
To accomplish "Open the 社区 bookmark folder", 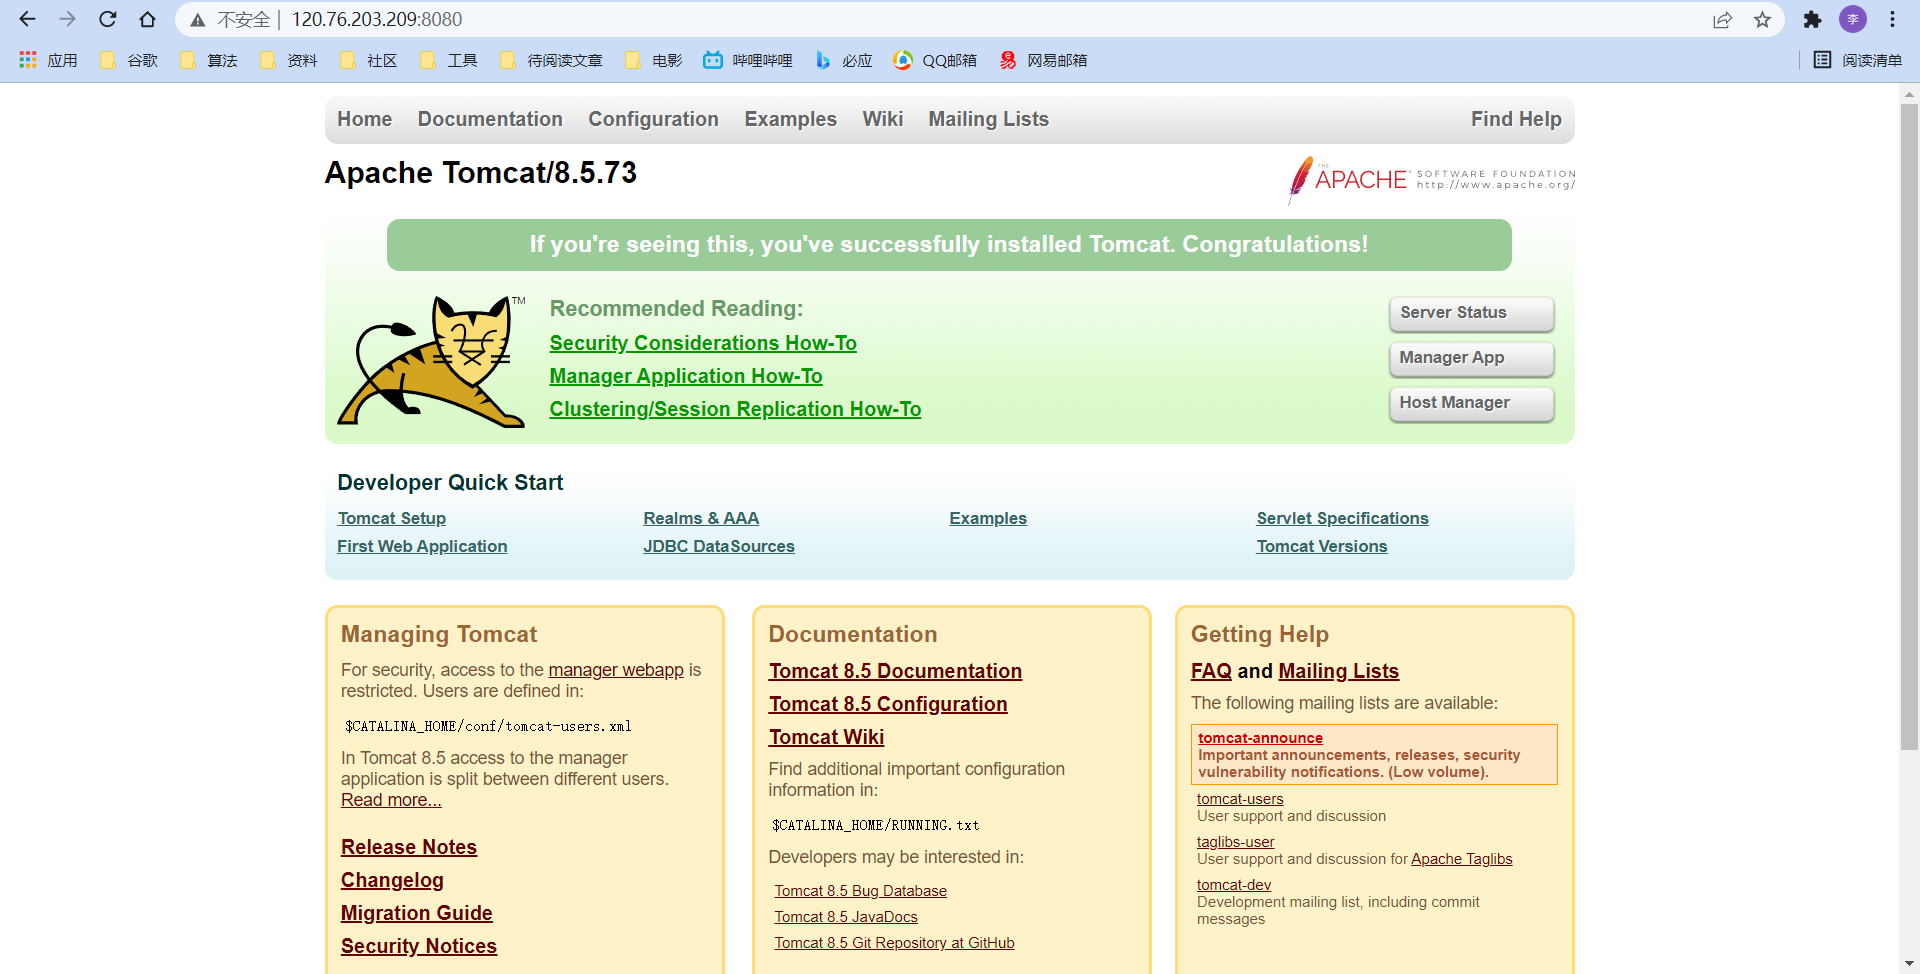I will (369, 60).
